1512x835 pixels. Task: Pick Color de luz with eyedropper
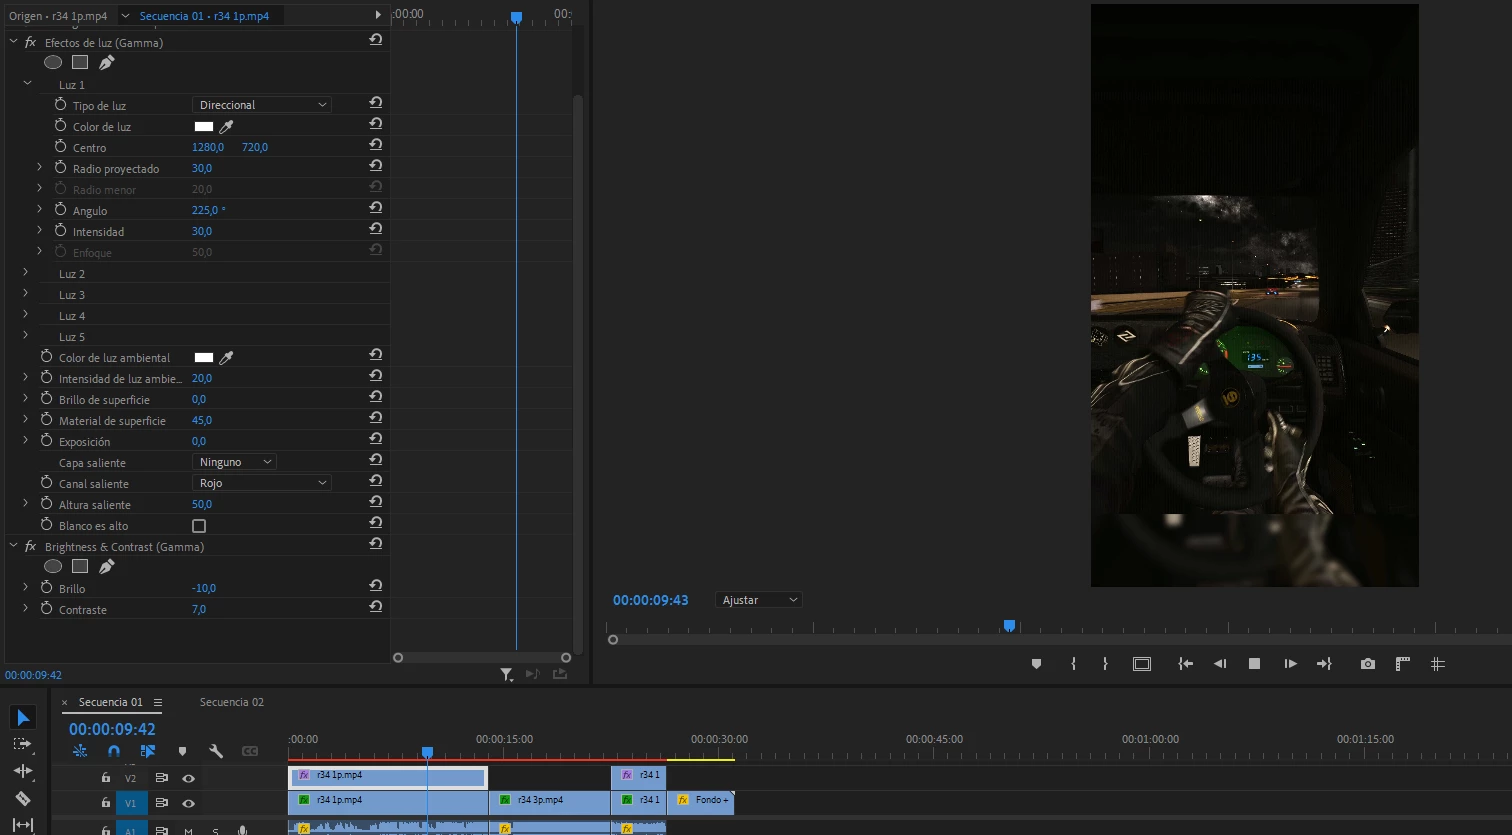[x=227, y=127]
